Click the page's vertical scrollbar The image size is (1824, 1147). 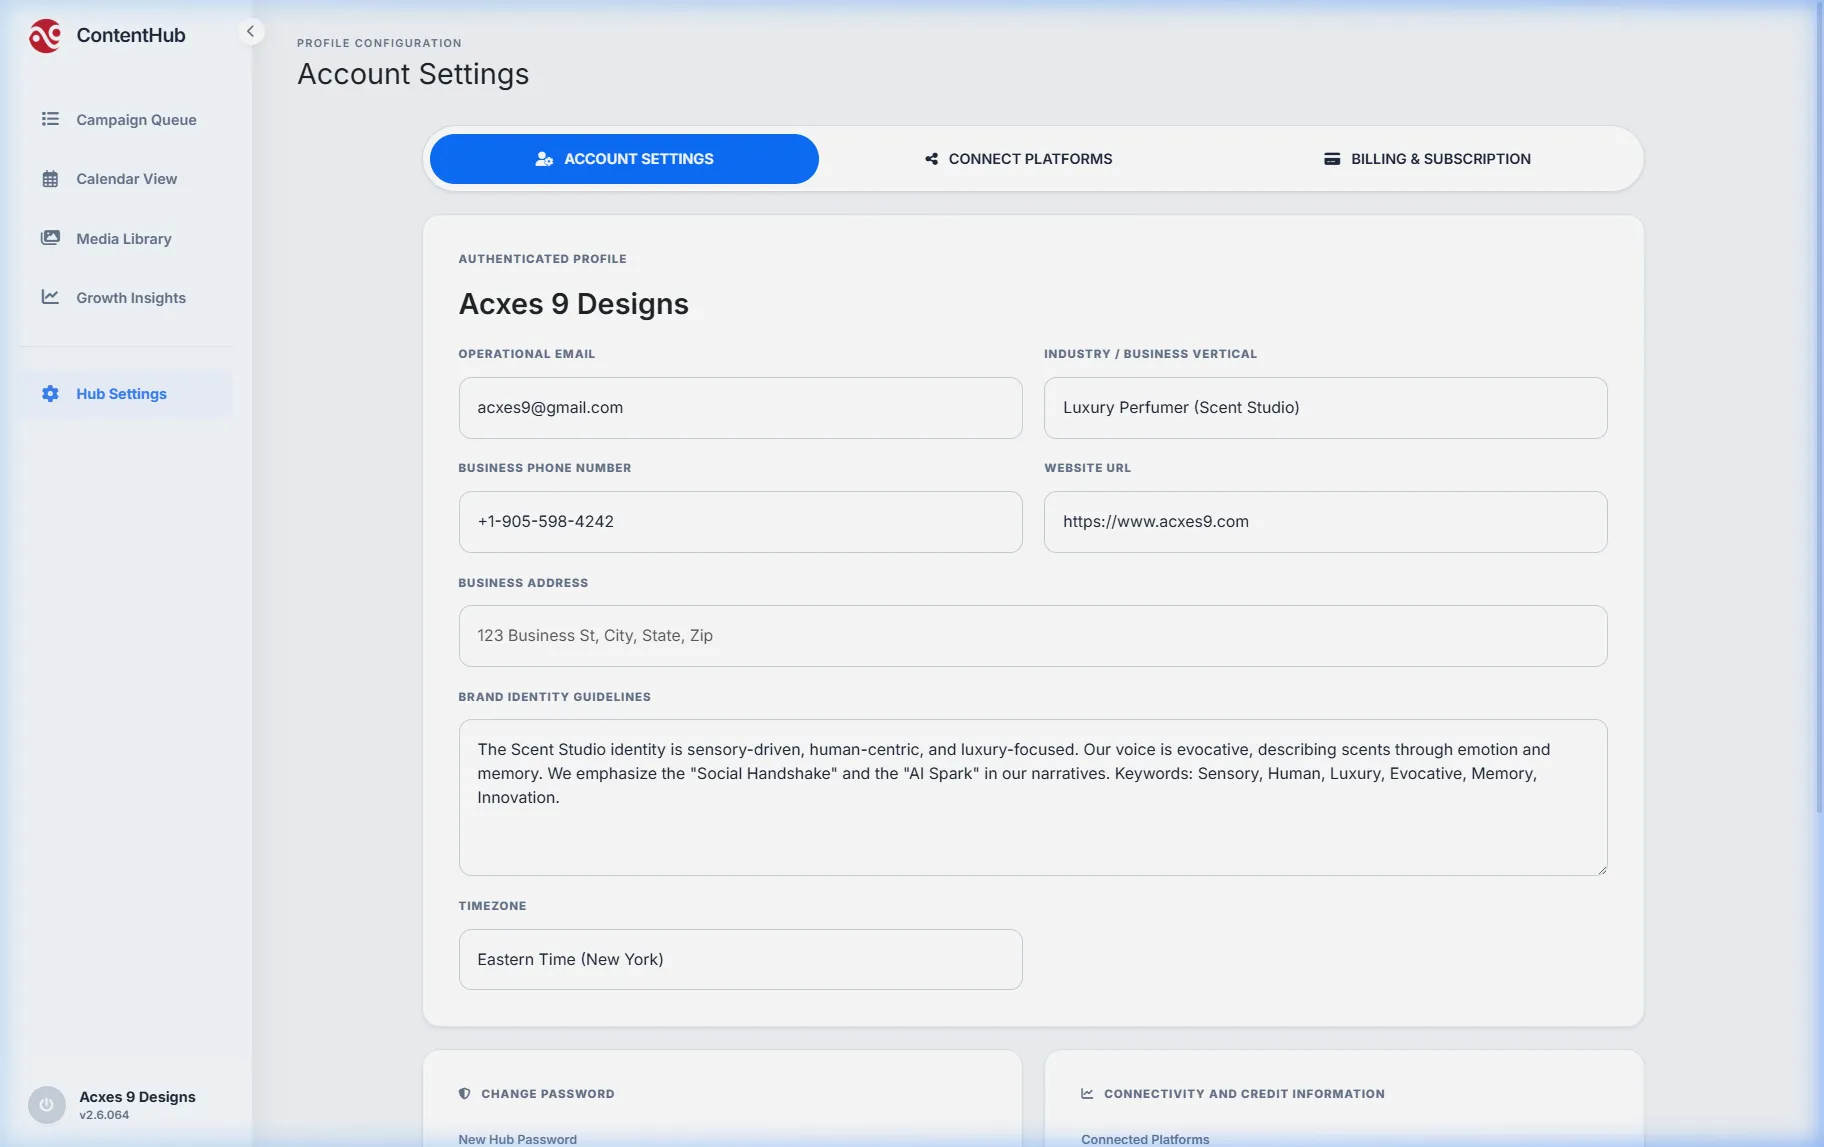[1818, 400]
